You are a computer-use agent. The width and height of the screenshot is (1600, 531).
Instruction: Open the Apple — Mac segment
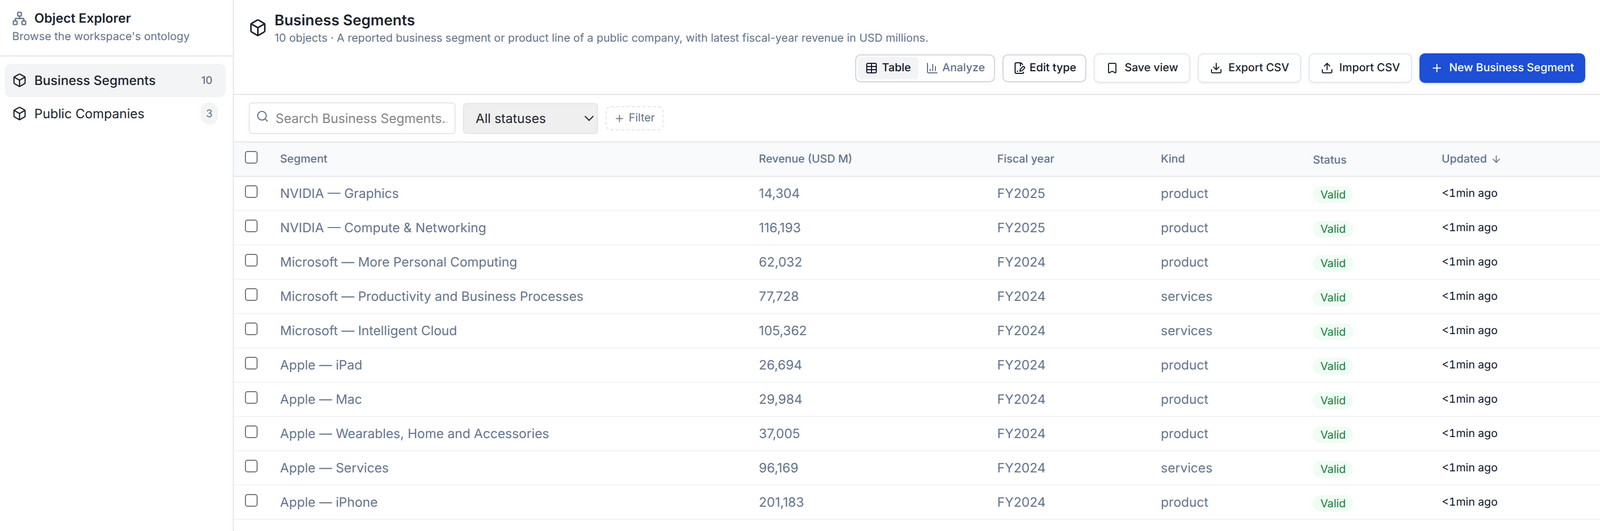tap(321, 400)
